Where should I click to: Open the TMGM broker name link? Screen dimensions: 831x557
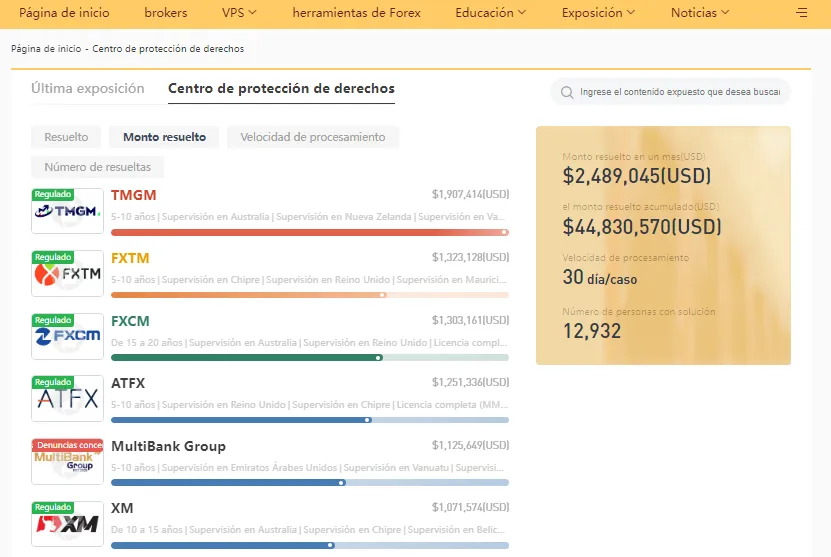tap(134, 195)
